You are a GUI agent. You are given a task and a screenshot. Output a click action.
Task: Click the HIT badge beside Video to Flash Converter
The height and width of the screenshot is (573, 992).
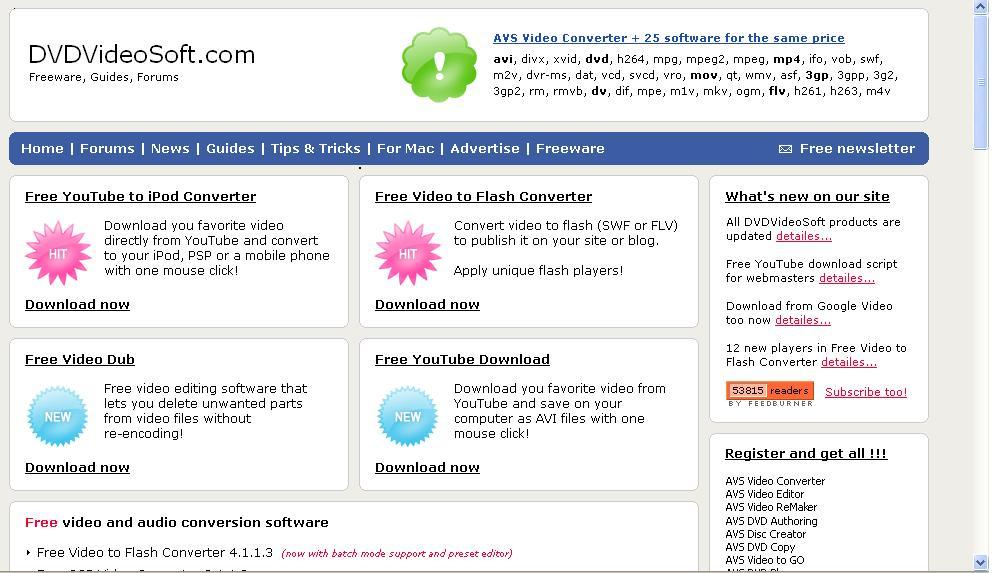click(x=408, y=253)
